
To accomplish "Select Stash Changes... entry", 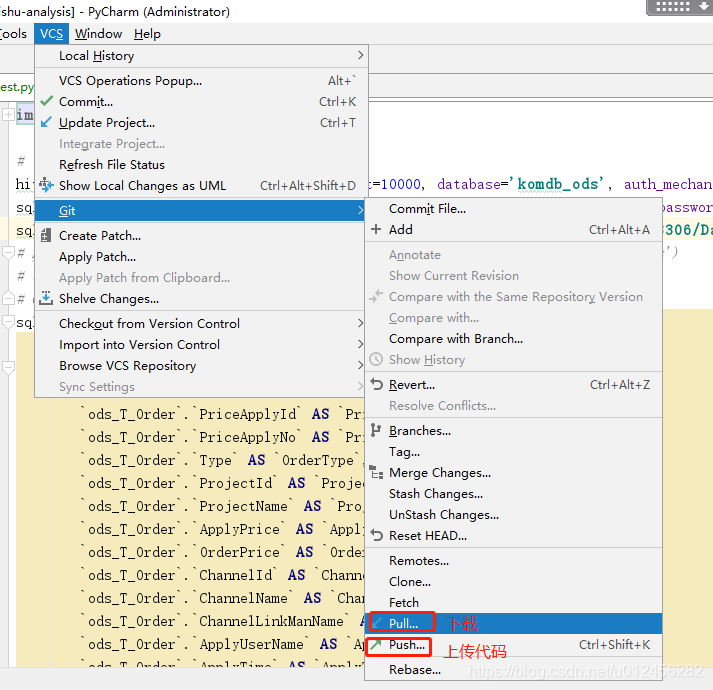I will coord(513,494).
